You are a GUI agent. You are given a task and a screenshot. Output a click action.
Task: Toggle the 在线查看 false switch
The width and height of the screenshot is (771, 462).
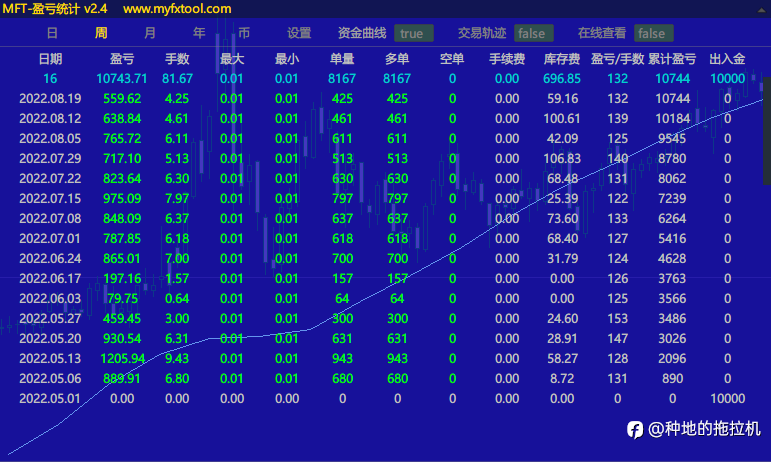[653, 33]
